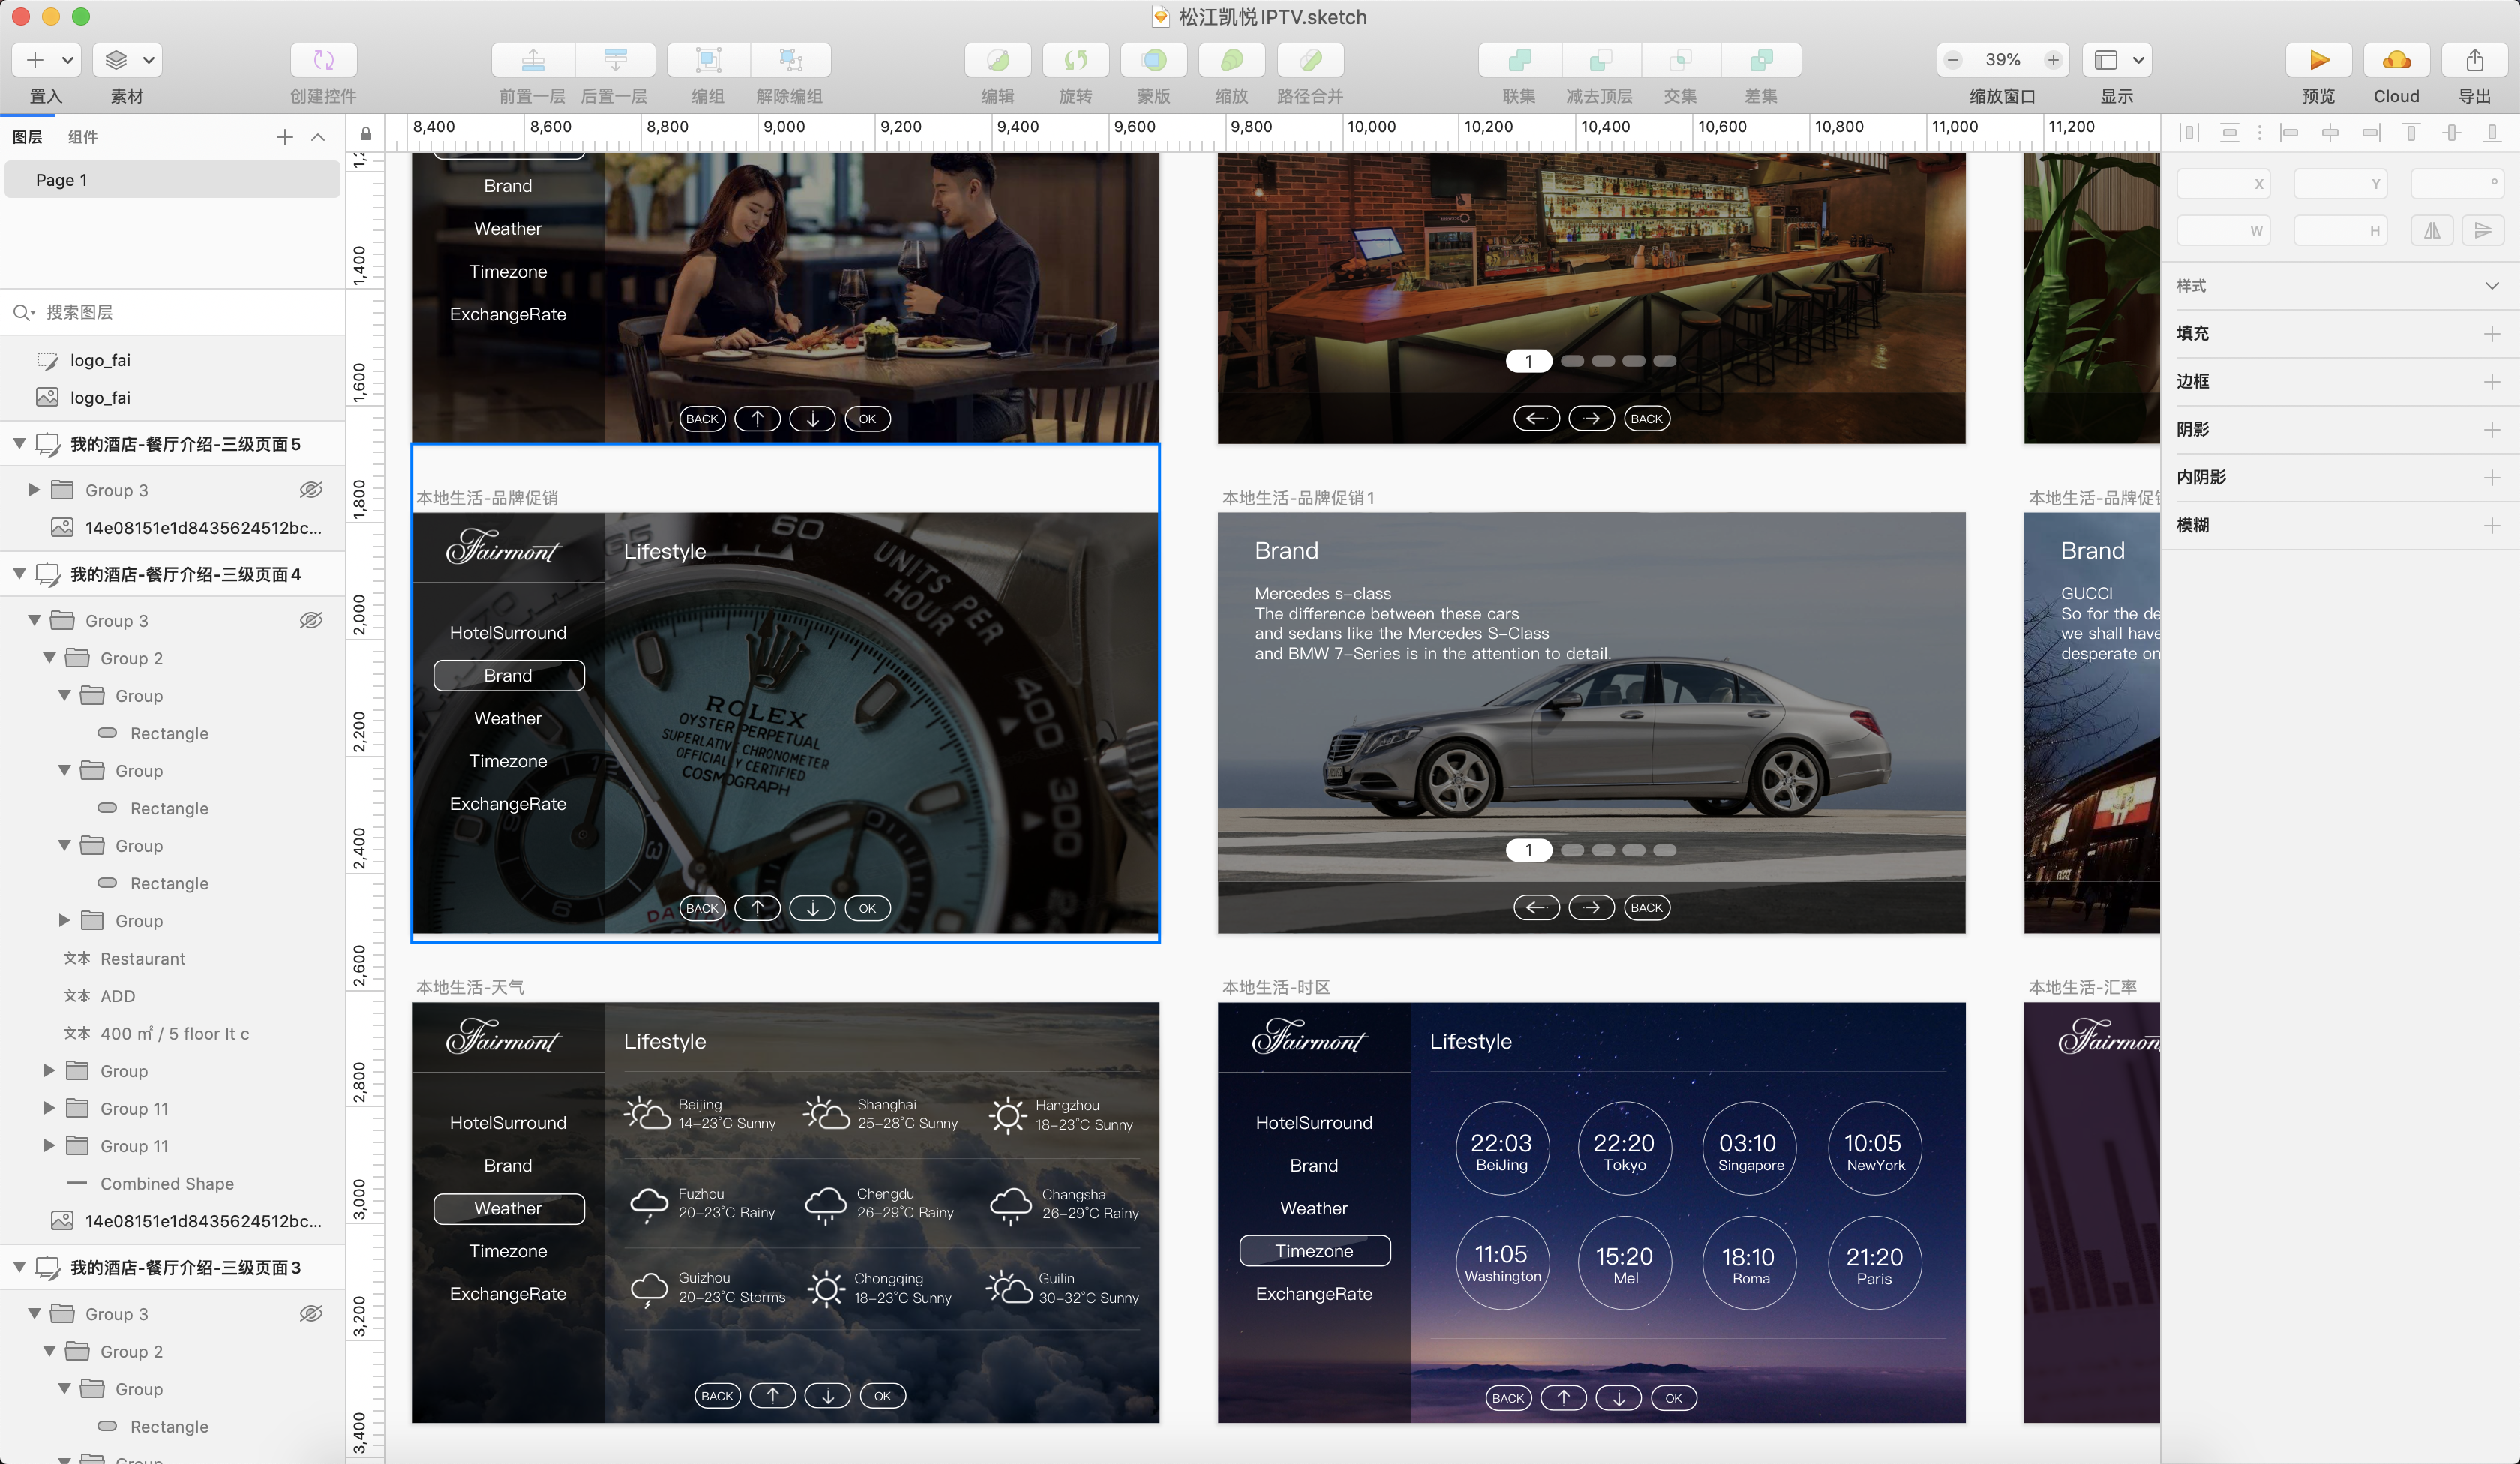The width and height of the screenshot is (2520, 1464).
Task: Toggle eye icon on Group 3 under 三级页面3
Action: click(311, 1314)
